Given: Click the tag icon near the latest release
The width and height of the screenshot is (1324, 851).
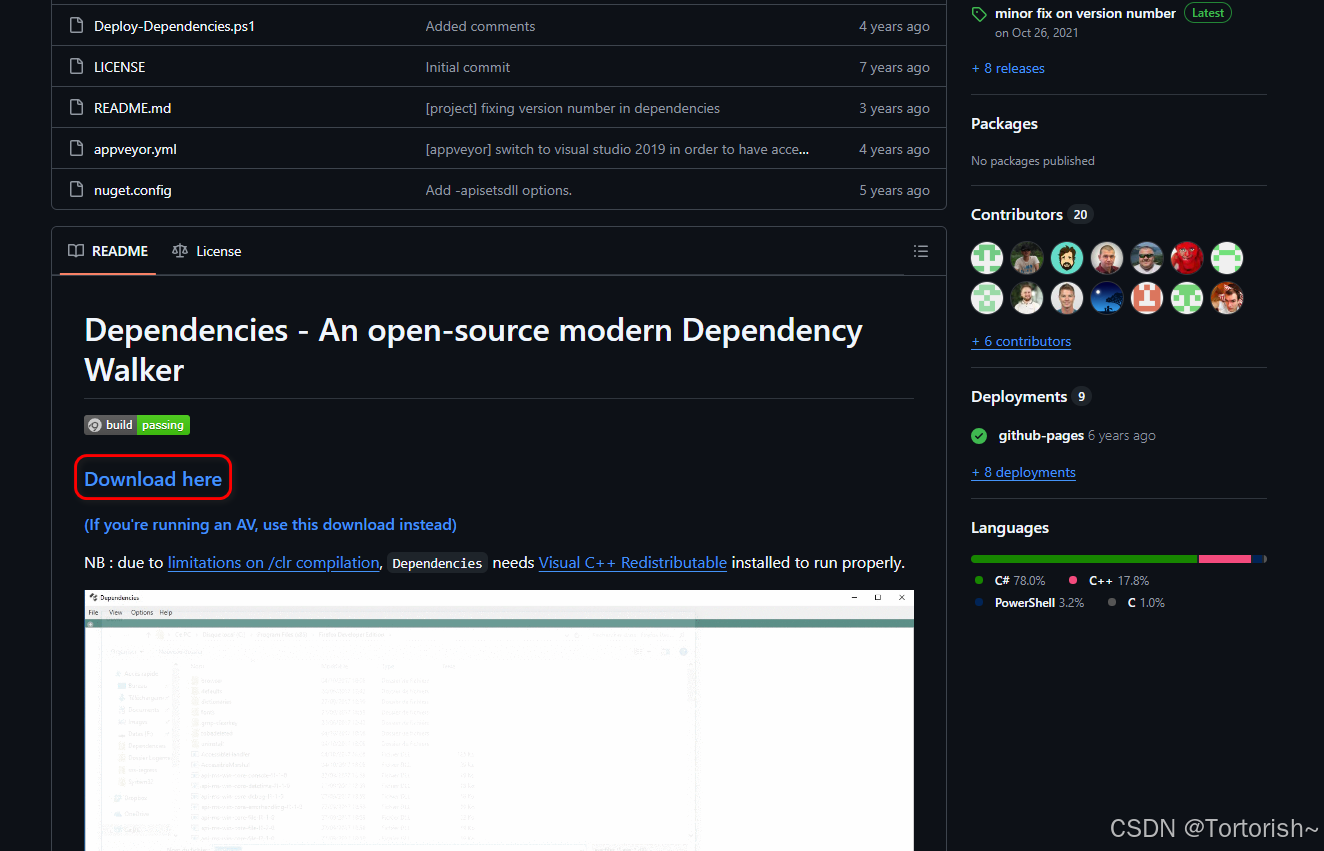Looking at the screenshot, I should 978,13.
